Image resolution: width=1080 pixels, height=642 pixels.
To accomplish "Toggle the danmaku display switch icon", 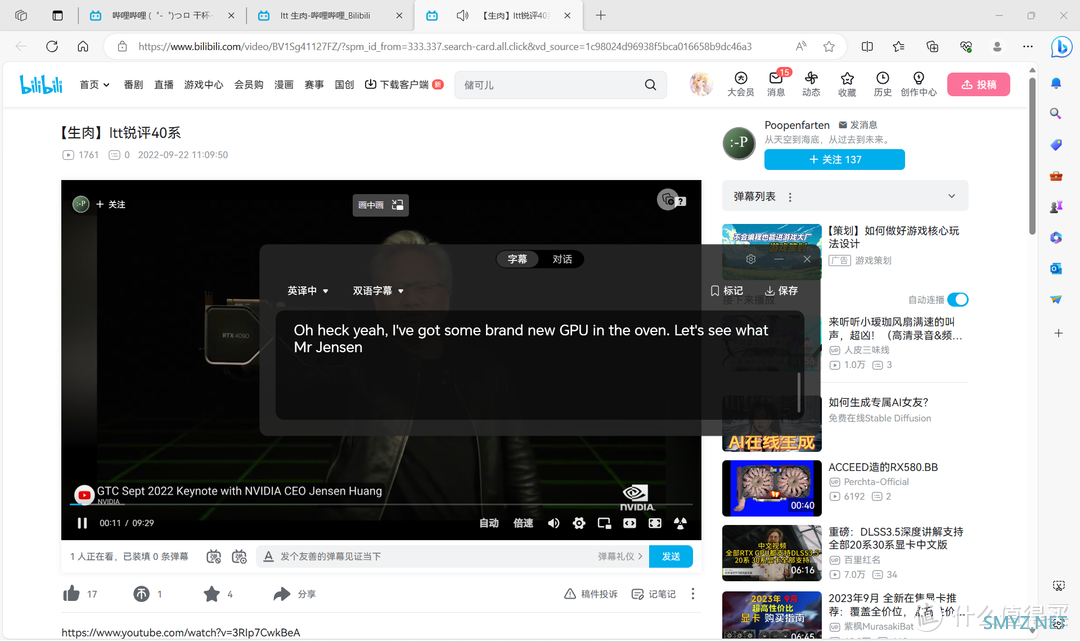I will point(214,557).
